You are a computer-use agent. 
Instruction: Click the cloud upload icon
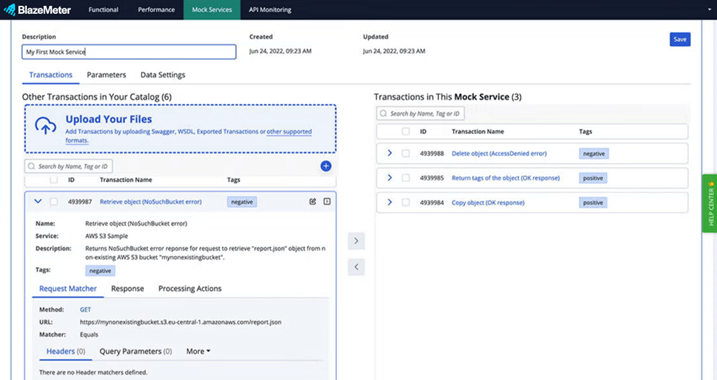tap(46, 125)
